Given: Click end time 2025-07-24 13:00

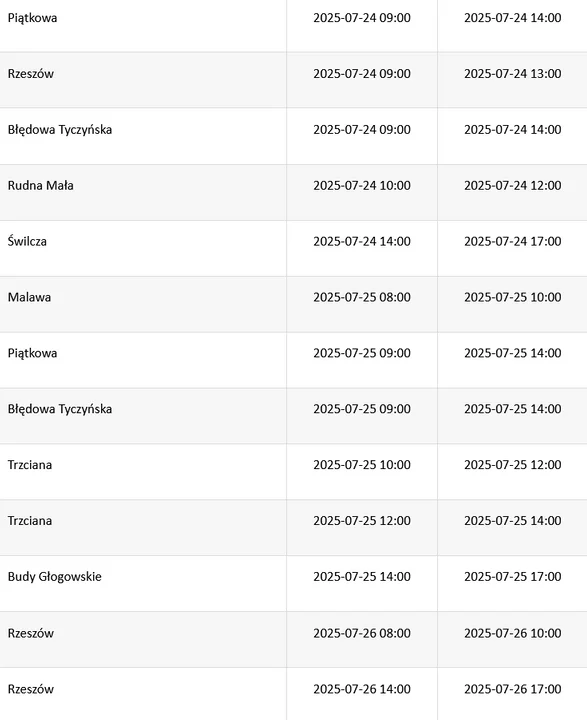Looking at the screenshot, I should coord(513,73).
